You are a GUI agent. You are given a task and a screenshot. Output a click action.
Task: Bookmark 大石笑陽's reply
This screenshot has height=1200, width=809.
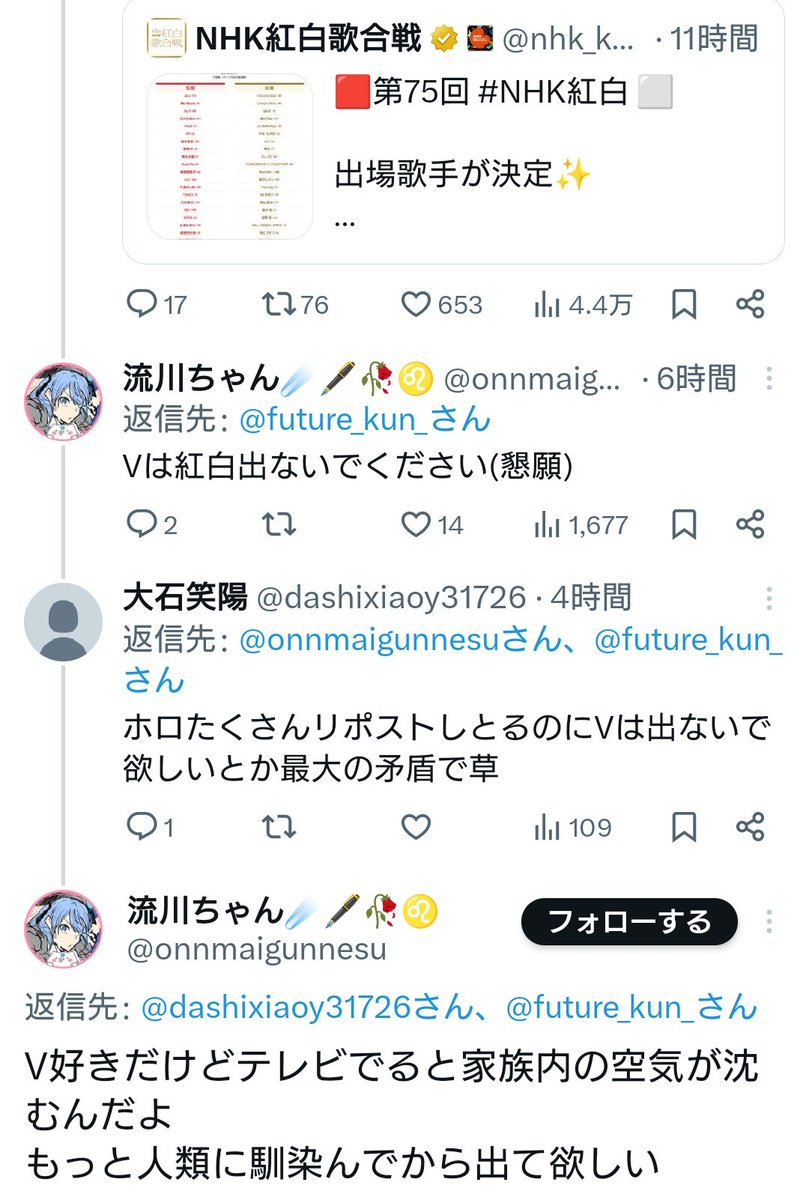(x=684, y=826)
